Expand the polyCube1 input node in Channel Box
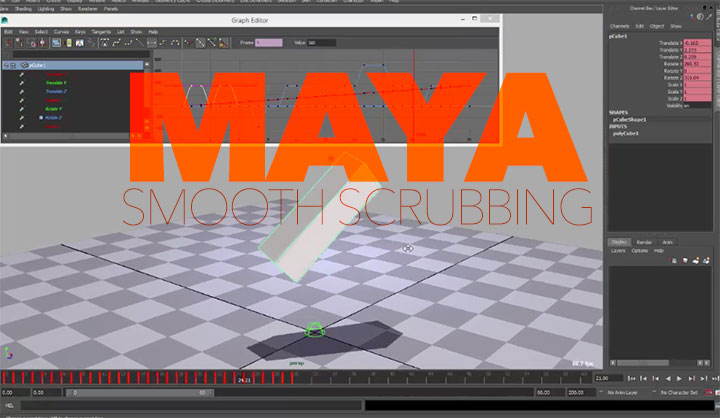Image resolution: width=720 pixels, height=418 pixels. (625, 133)
